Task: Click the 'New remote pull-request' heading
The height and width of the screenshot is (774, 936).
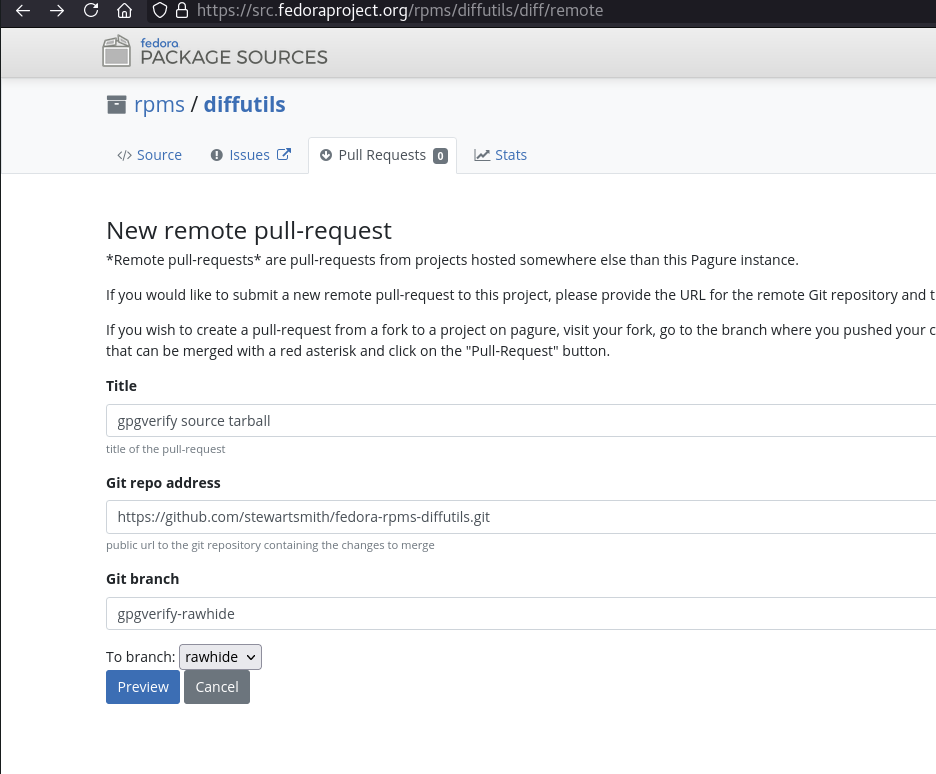Action: pos(249,230)
